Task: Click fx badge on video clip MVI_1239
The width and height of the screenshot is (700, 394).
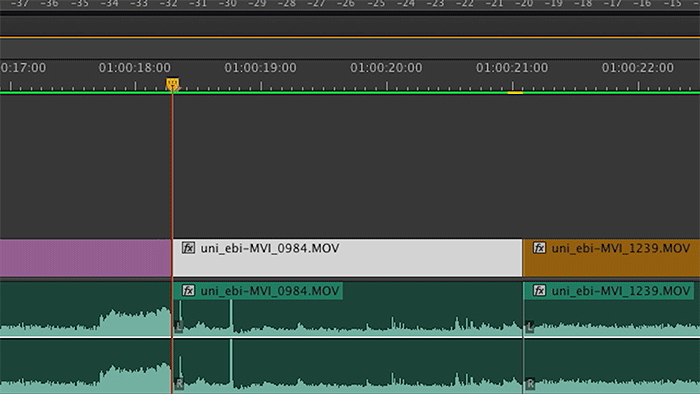Action: point(539,248)
